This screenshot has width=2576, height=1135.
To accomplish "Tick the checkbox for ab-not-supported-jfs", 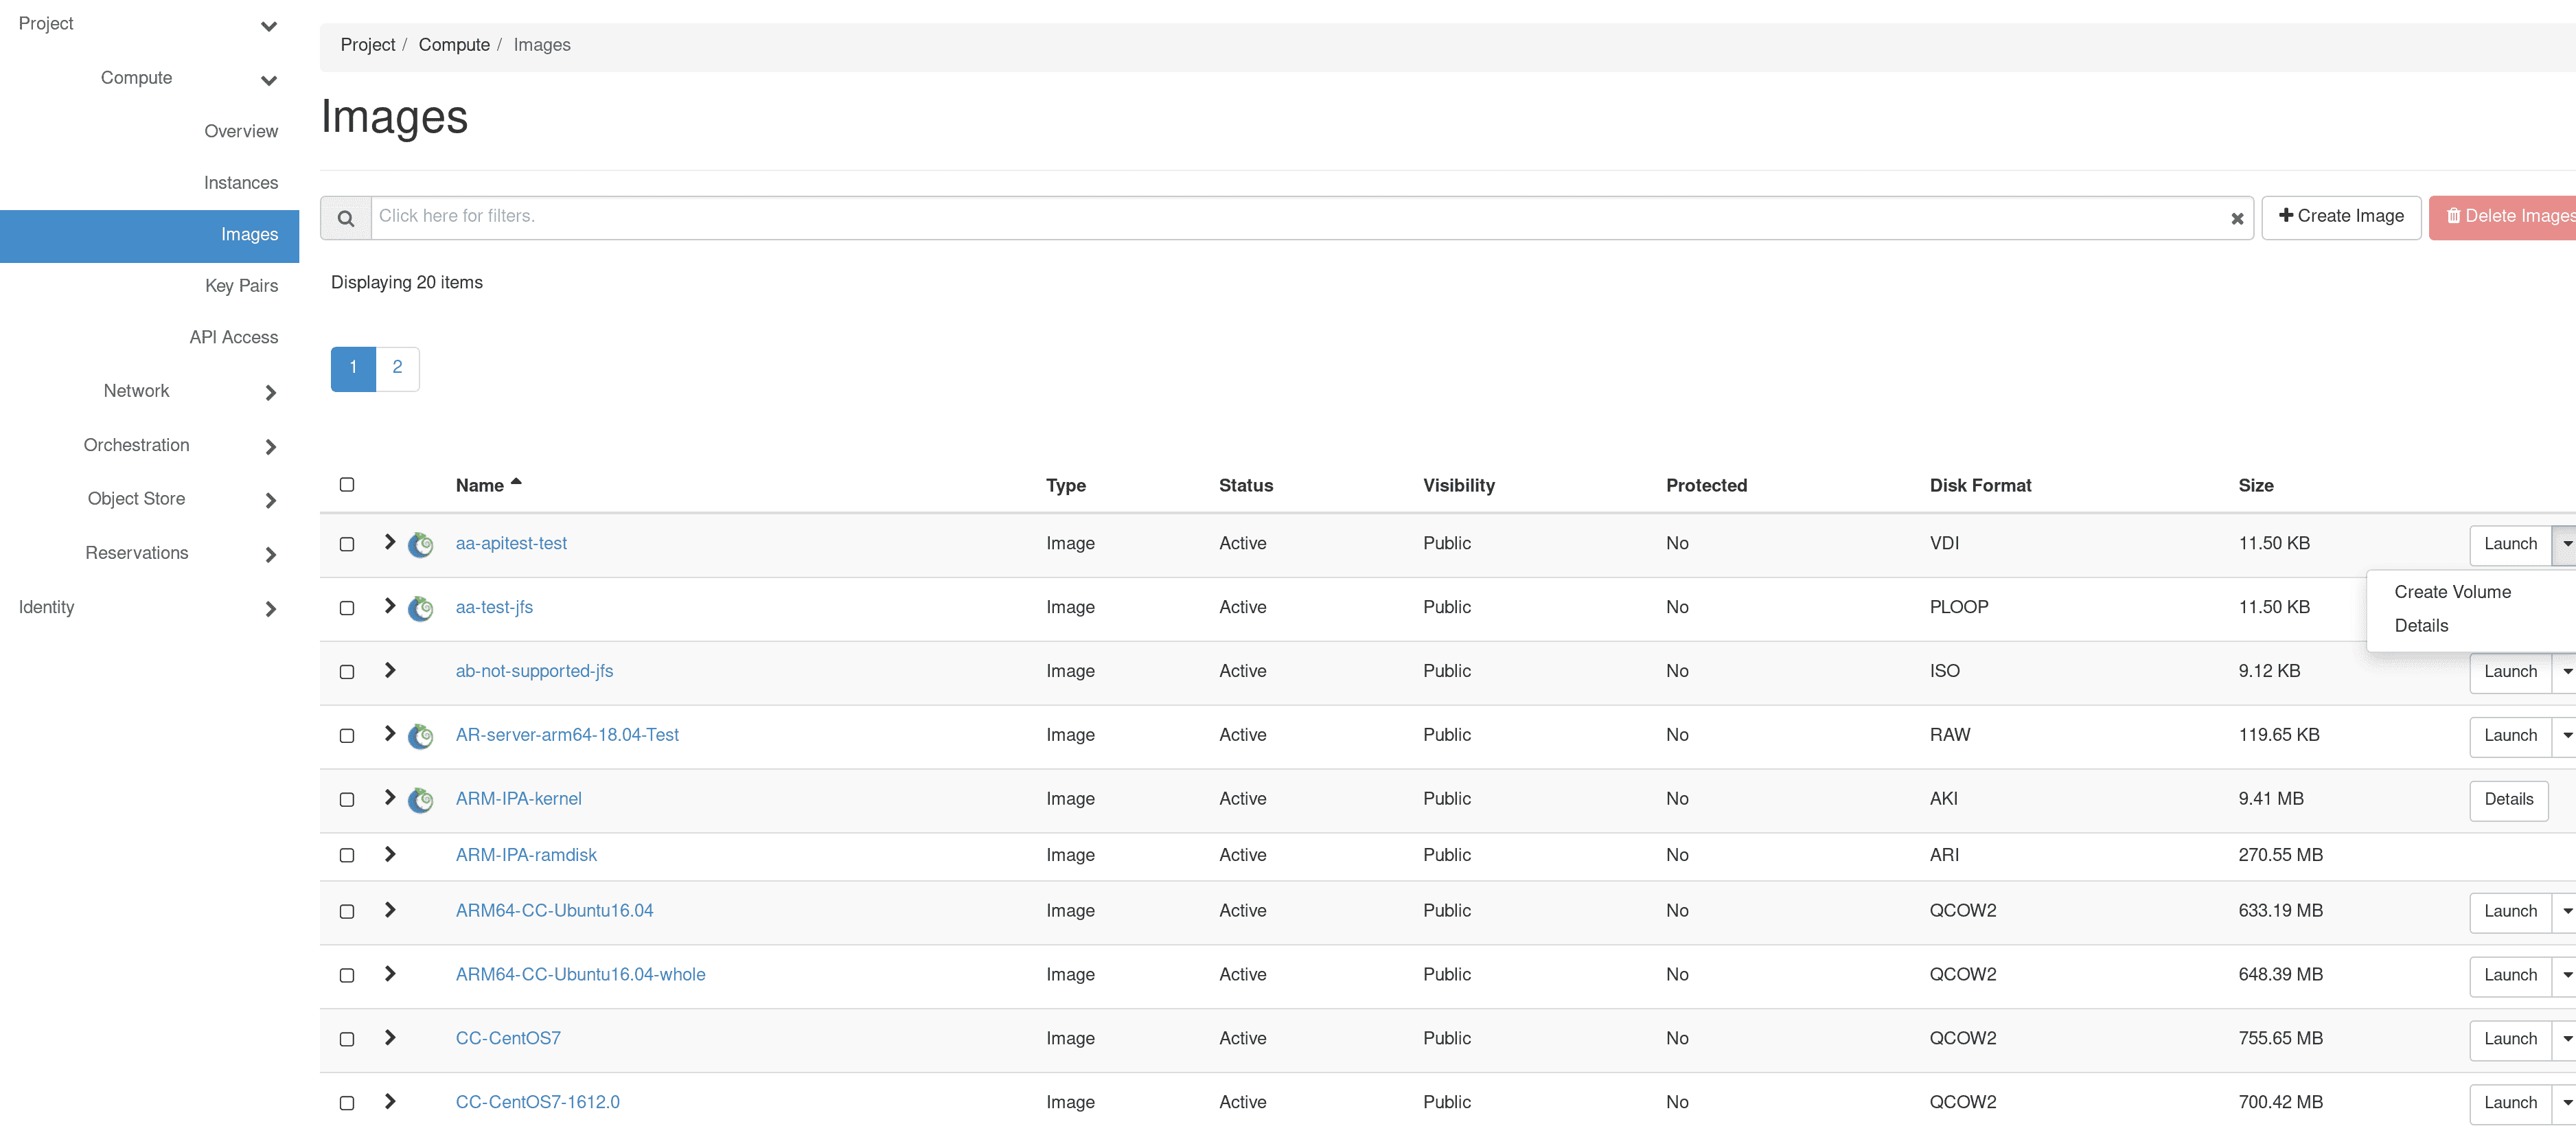I will point(347,672).
